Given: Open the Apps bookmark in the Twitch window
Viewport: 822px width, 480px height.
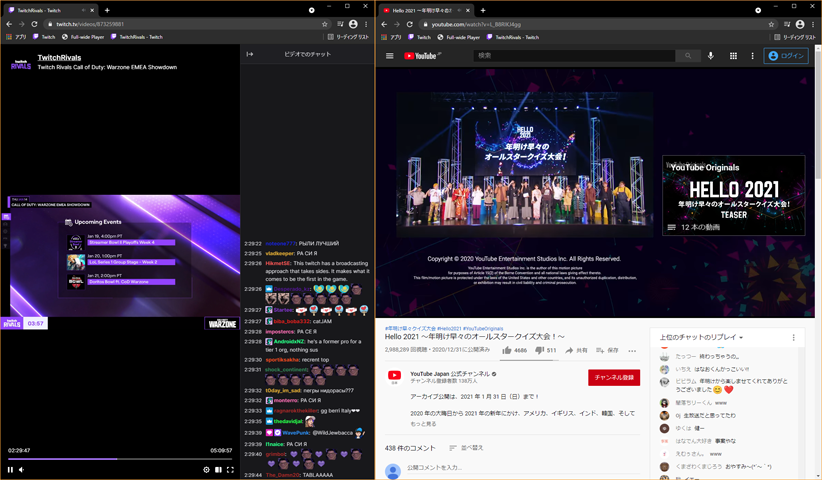Looking at the screenshot, I should pyautogui.click(x=16, y=37).
